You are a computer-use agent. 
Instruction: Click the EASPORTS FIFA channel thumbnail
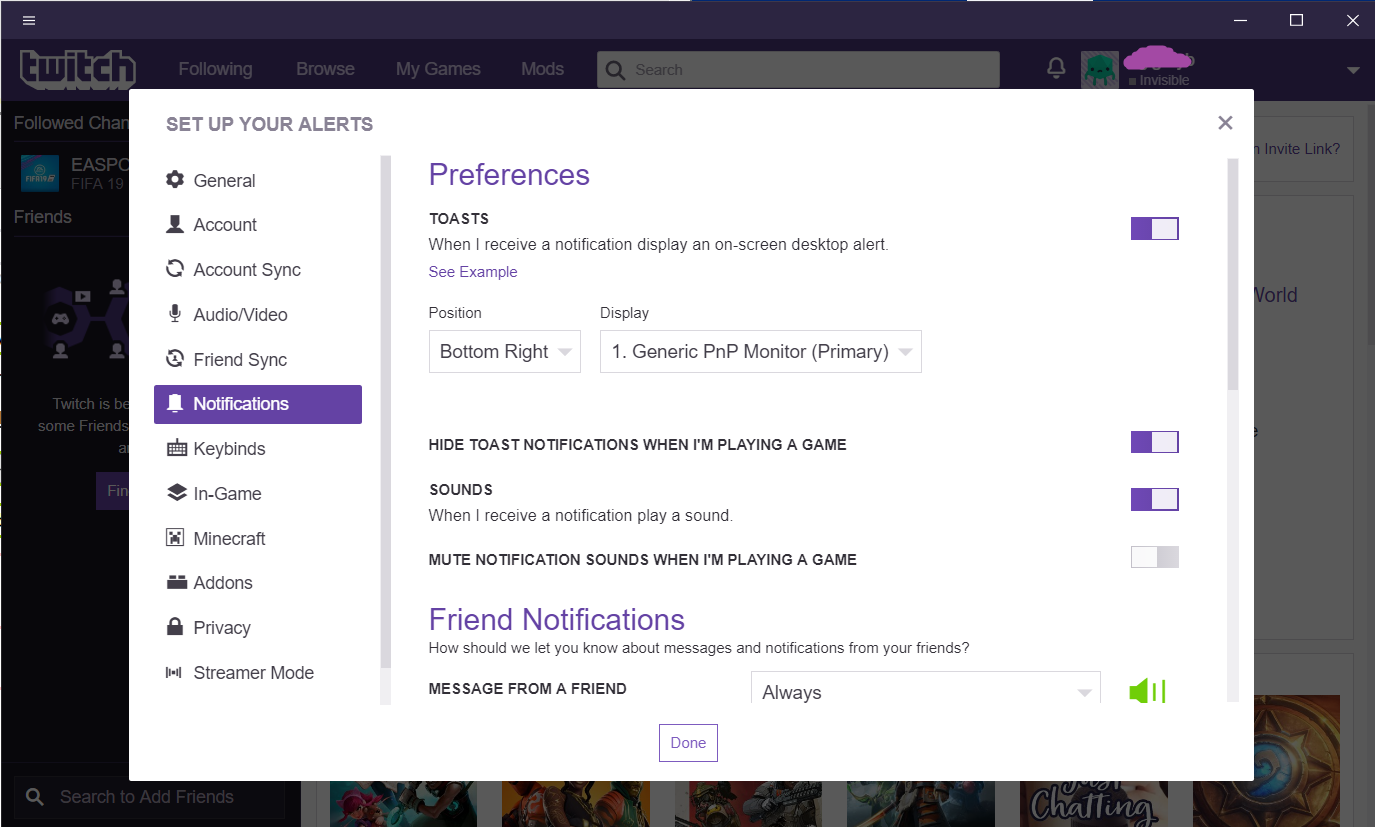[40, 173]
